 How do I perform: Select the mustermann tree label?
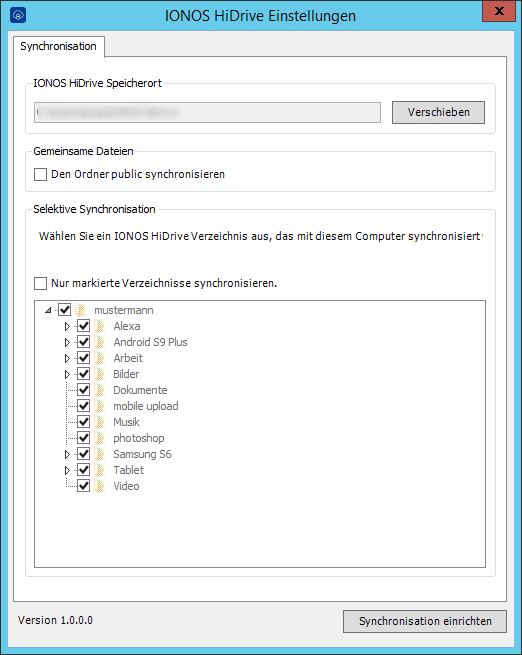(124, 310)
